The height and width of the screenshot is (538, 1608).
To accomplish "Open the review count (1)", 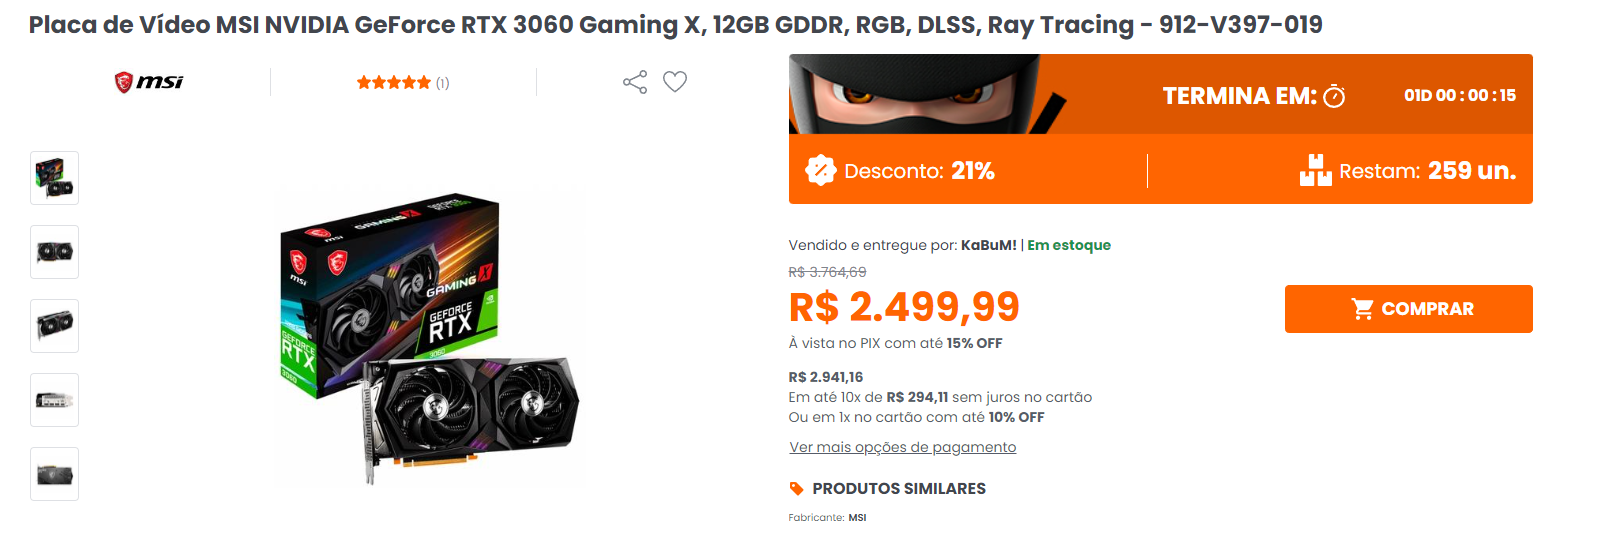I will 442,83.
